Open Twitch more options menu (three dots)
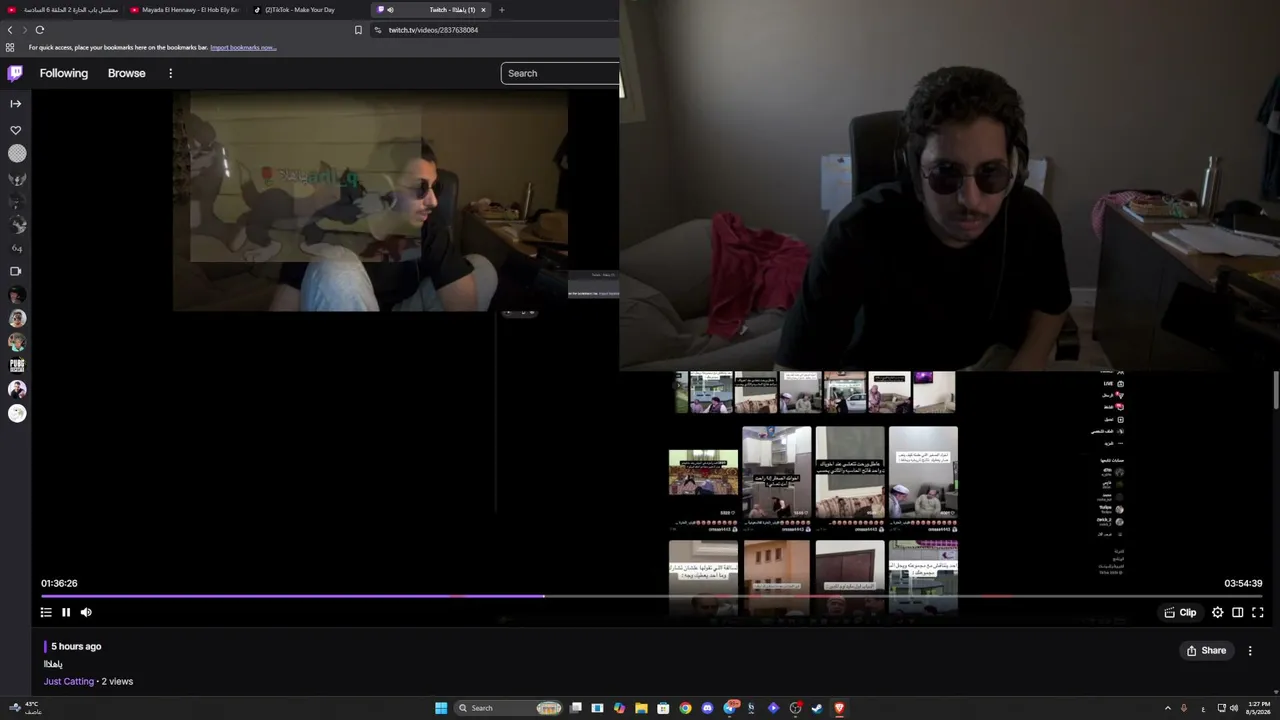Screen dimensions: 1280x720 click(170, 73)
